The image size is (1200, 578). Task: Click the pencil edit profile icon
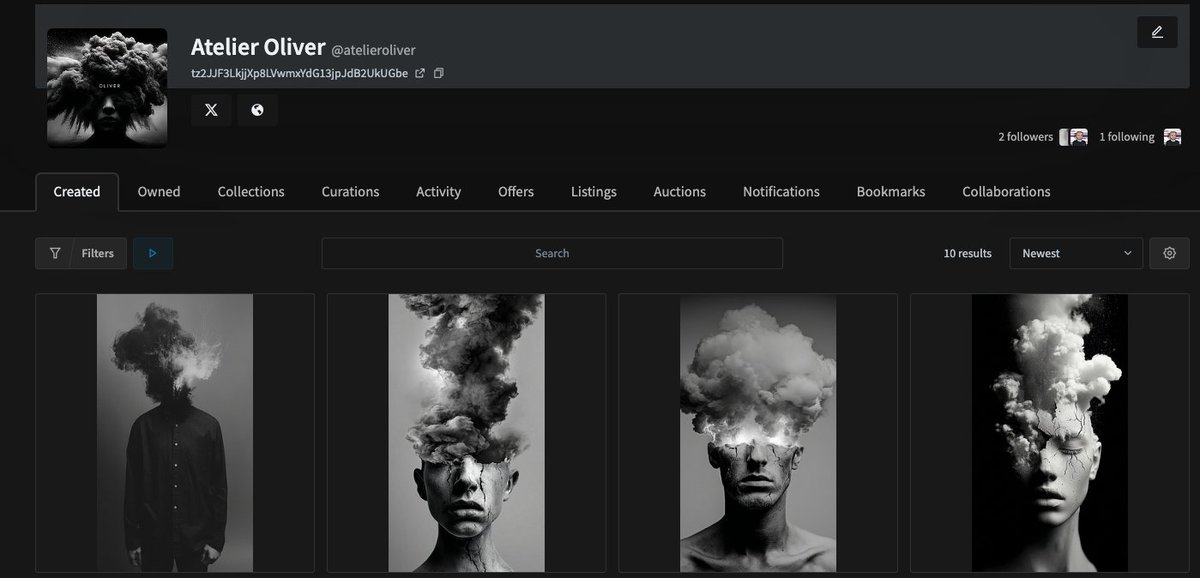[1157, 32]
